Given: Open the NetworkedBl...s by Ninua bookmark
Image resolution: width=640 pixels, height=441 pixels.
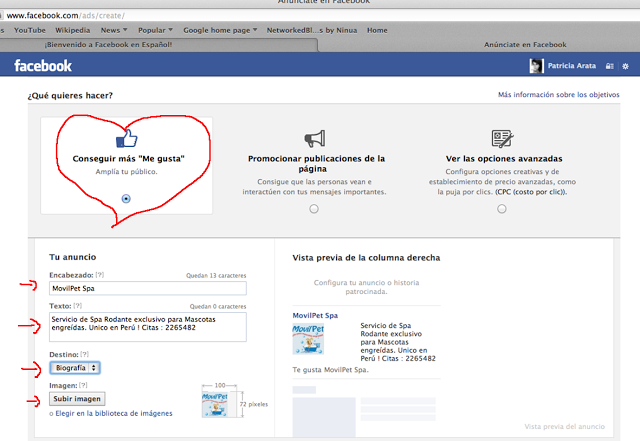Looking at the screenshot, I should [x=312, y=30].
